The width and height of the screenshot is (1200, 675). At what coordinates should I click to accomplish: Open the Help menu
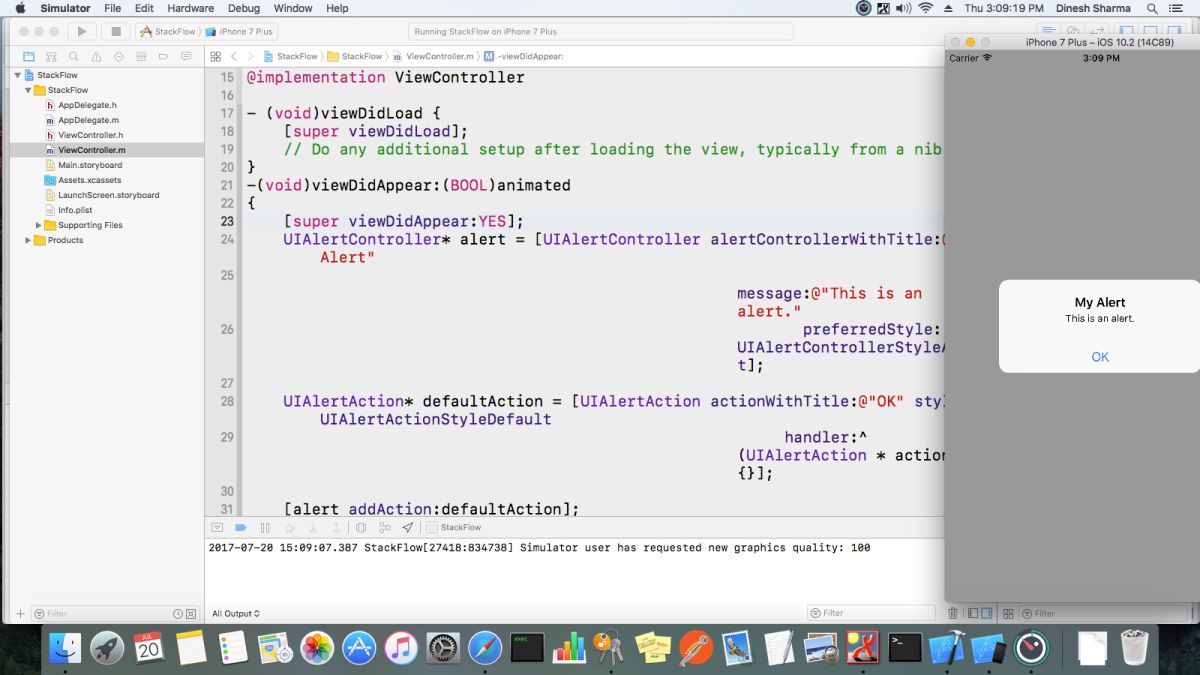click(338, 8)
